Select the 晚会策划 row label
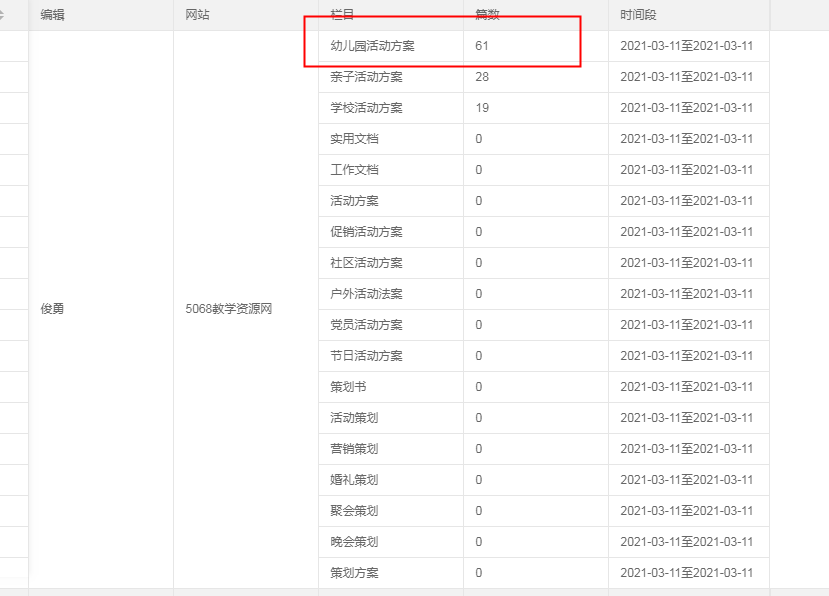 354,542
